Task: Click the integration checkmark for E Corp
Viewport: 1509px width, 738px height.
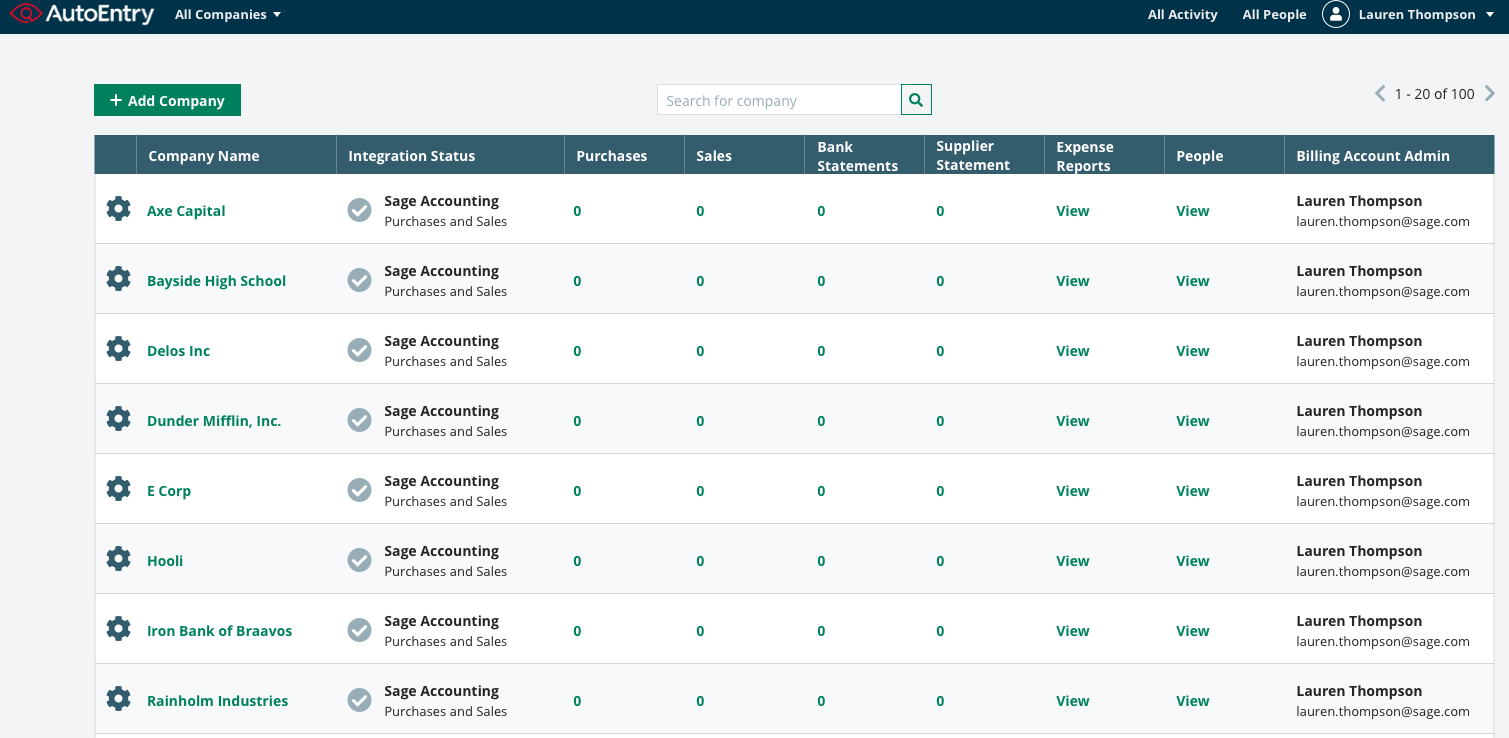Action: point(359,491)
